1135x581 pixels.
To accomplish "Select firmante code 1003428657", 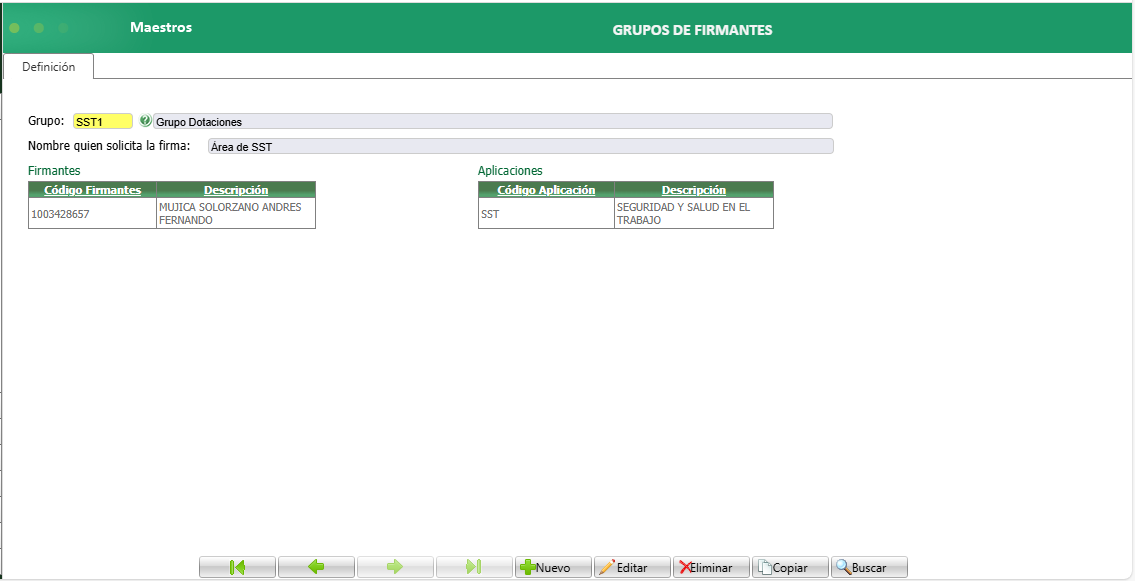I will [93, 213].
